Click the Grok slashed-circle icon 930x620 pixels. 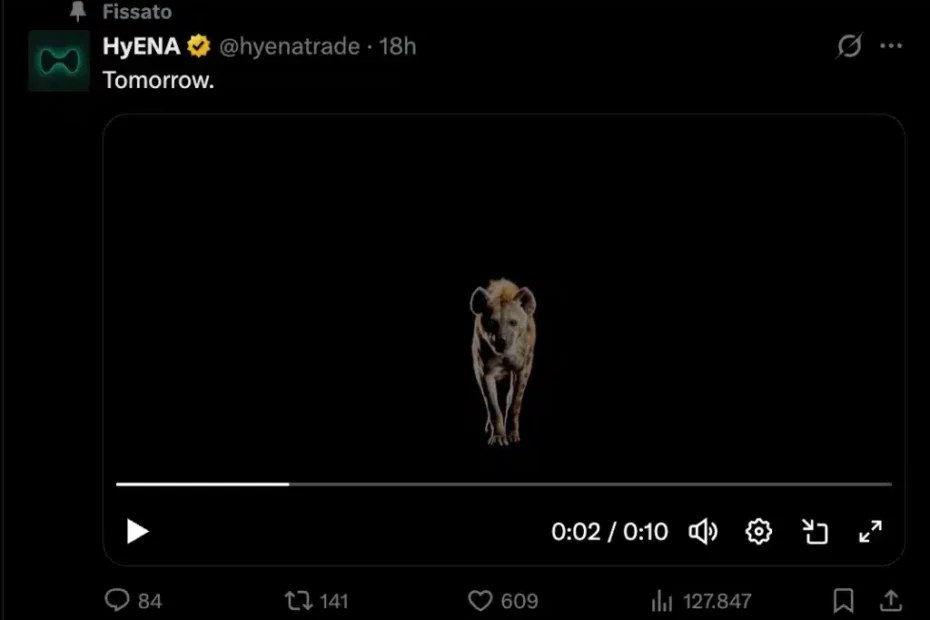pyautogui.click(x=849, y=46)
